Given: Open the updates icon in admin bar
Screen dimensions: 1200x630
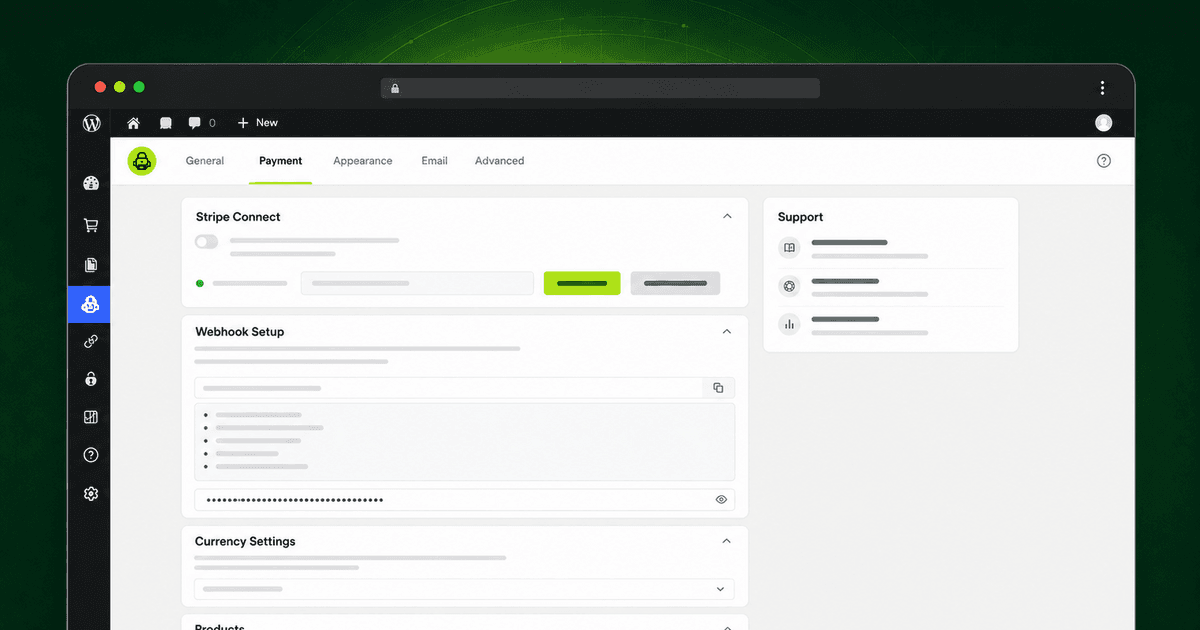Looking at the screenshot, I should pos(165,123).
